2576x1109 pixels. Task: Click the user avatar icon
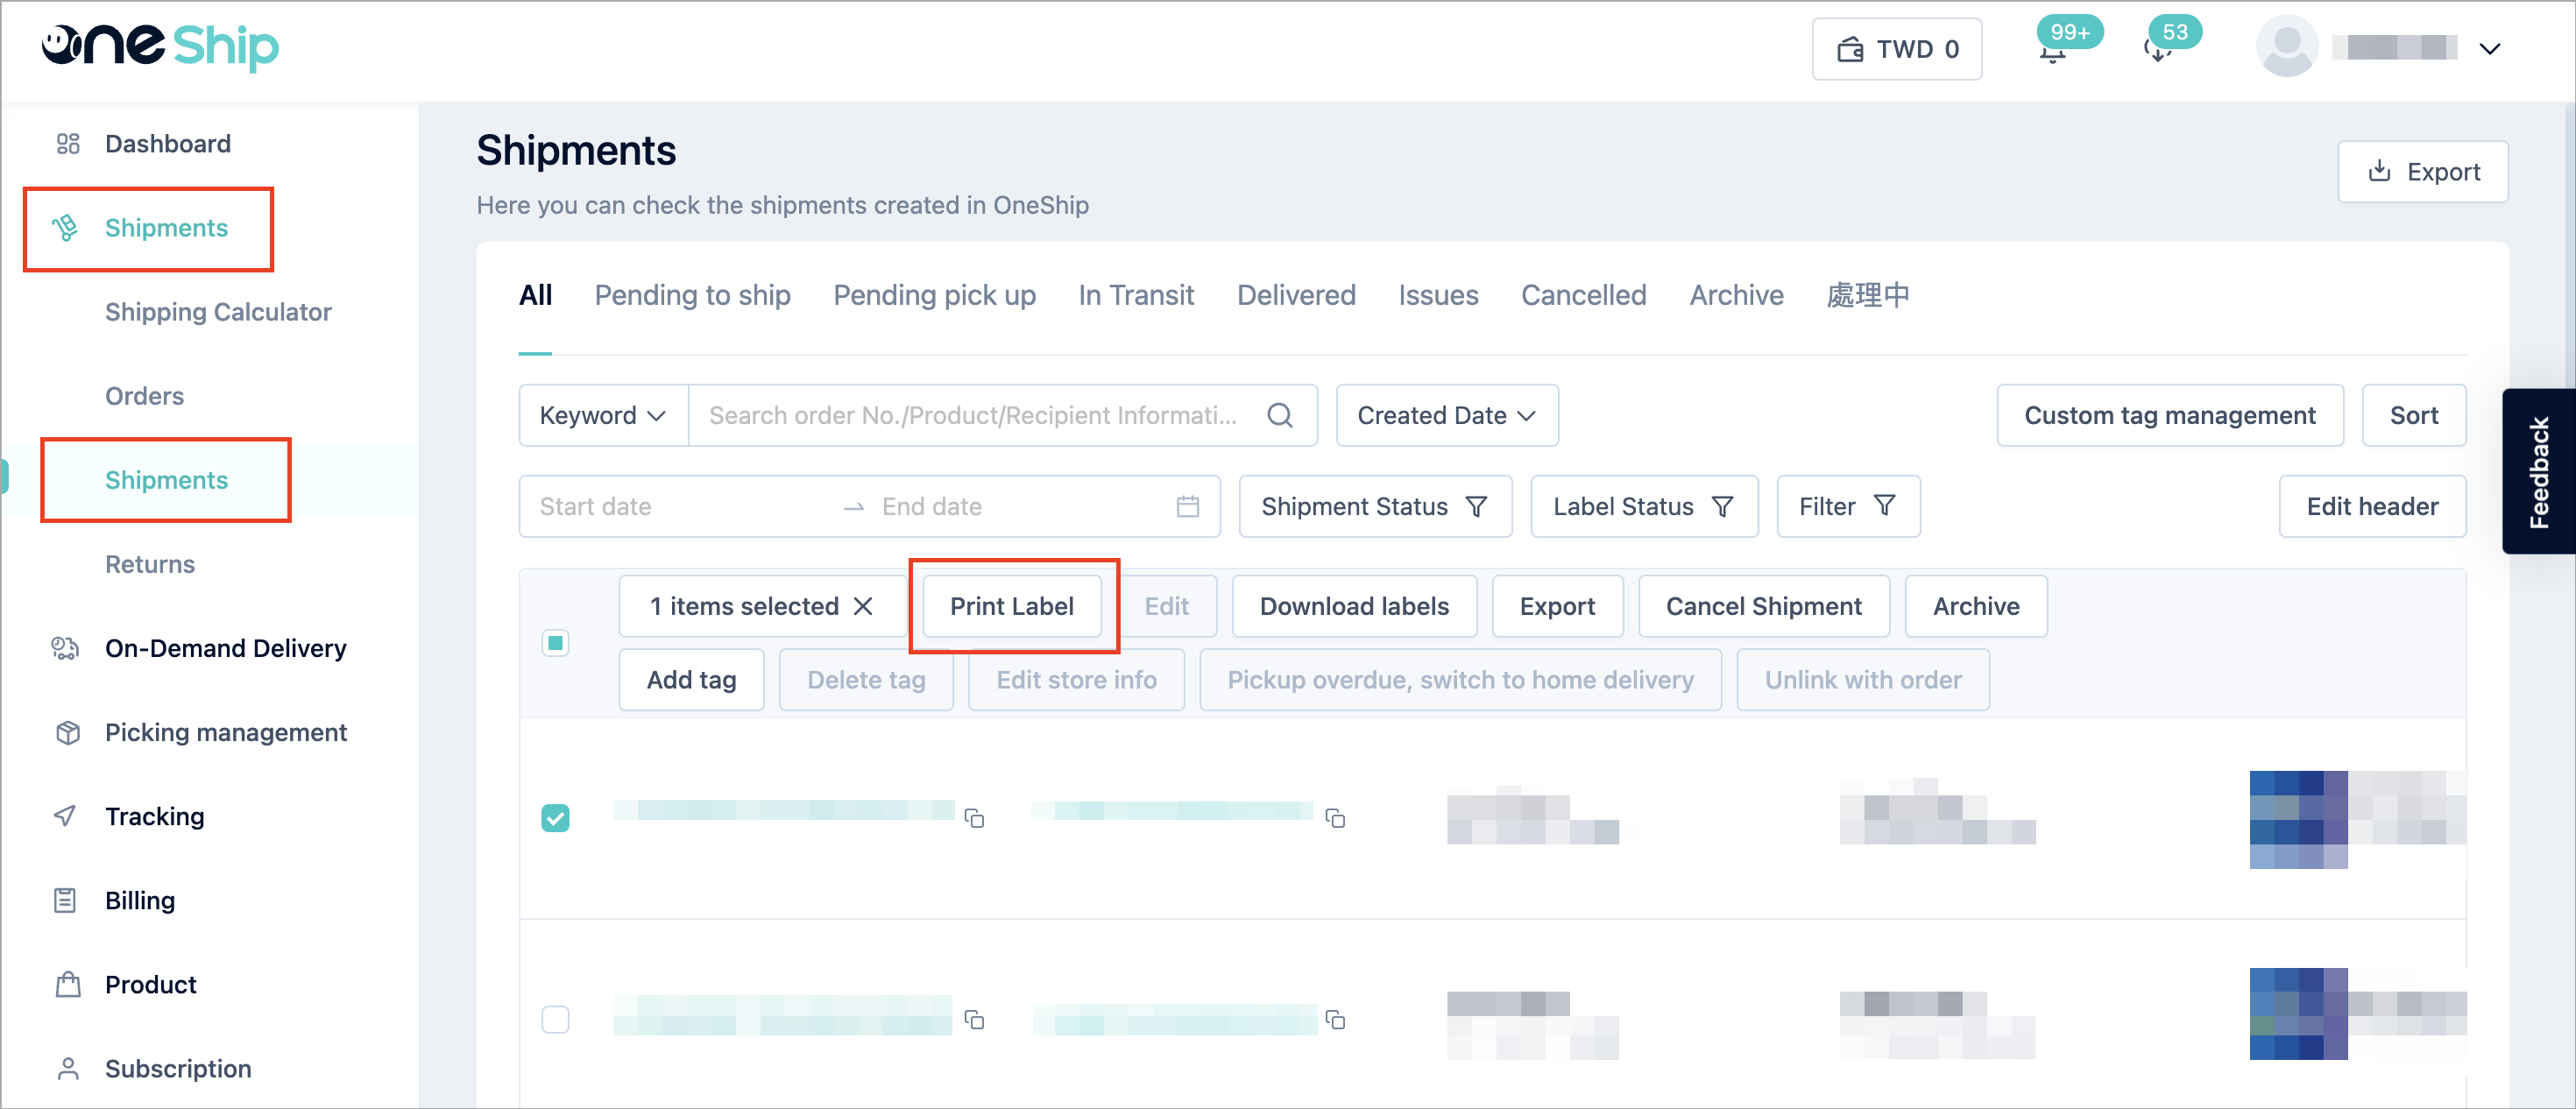[x=2287, y=47]
